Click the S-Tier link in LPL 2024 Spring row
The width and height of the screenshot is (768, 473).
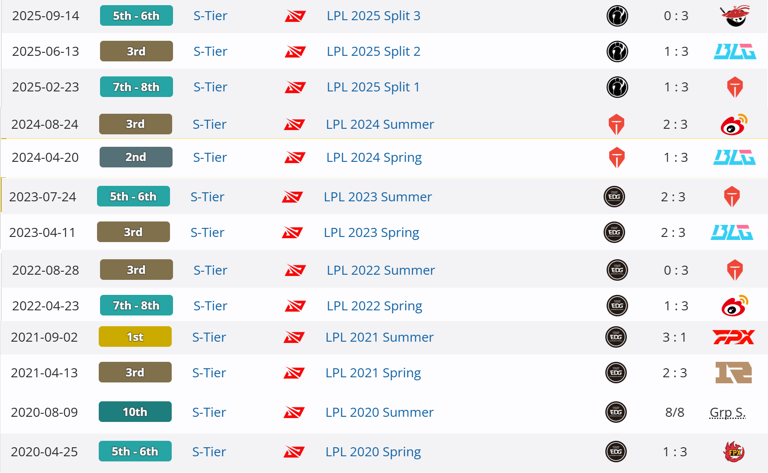tap(210, 158)
